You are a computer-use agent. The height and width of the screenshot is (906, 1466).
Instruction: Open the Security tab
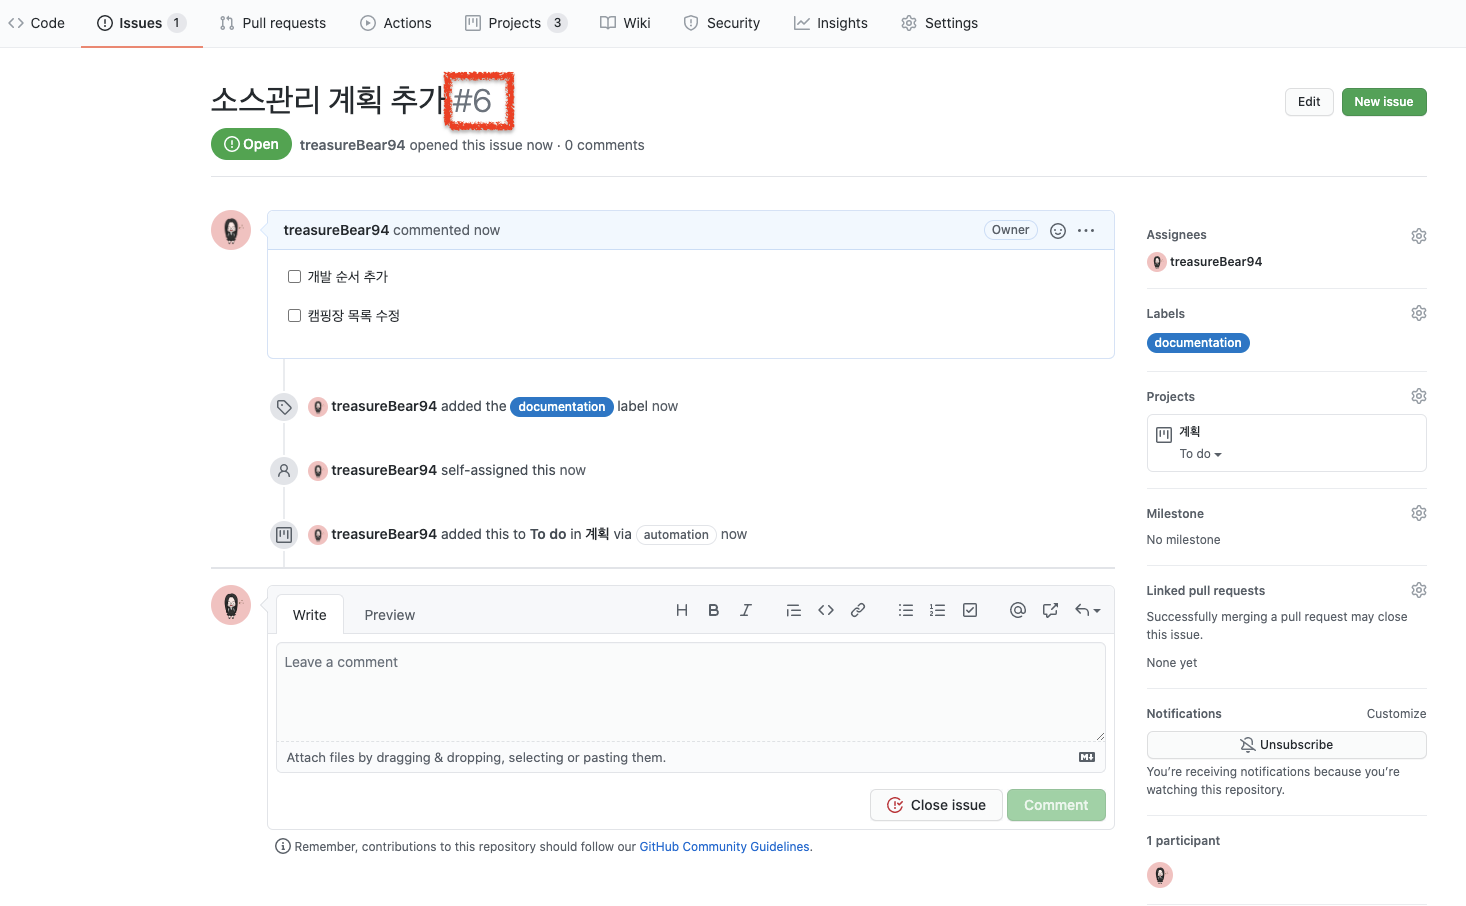tap(722, 23)
